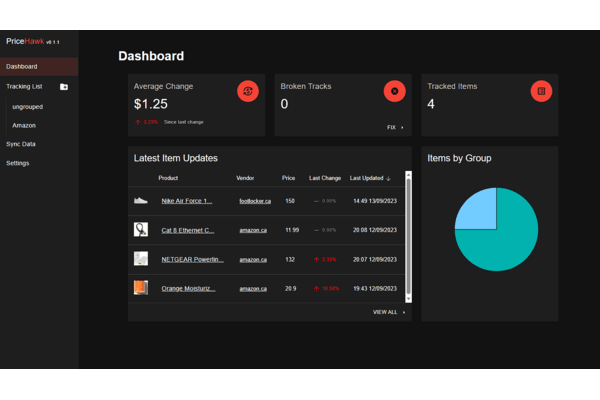Open Tracking List in sidebar
Image resolution: width=600 pixels, height=400 pixels.
tap(24, 87)
